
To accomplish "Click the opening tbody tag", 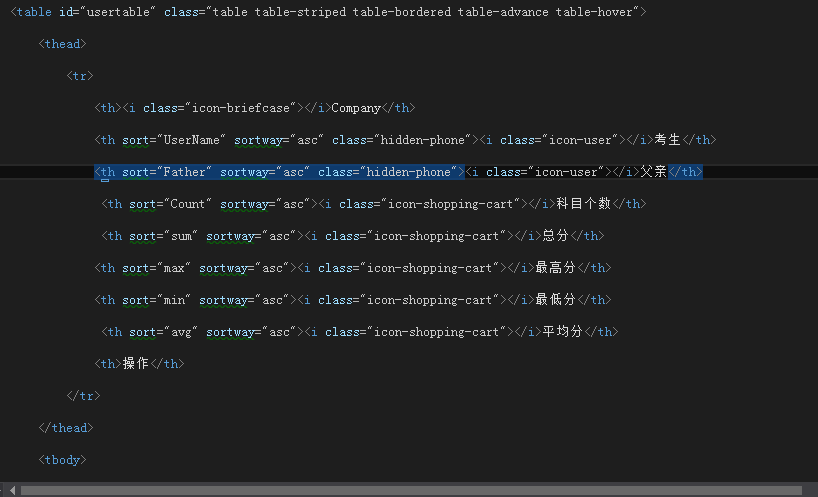I will tap(62, 460).
